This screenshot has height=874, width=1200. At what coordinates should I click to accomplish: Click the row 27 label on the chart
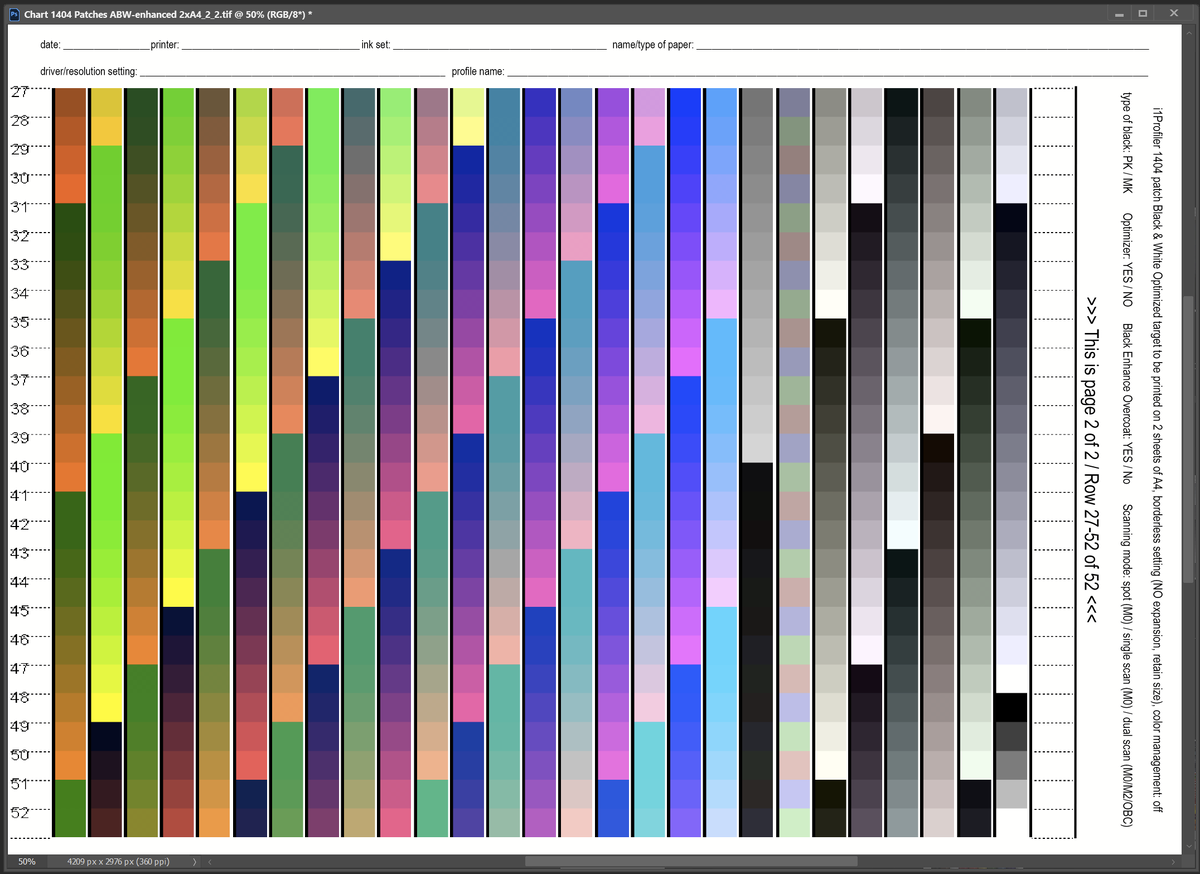point(20,92)
